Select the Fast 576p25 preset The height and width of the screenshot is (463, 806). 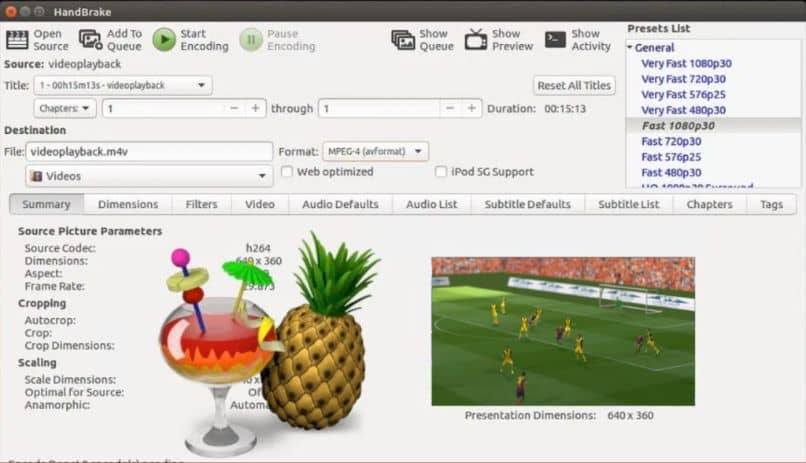(671, 157)
